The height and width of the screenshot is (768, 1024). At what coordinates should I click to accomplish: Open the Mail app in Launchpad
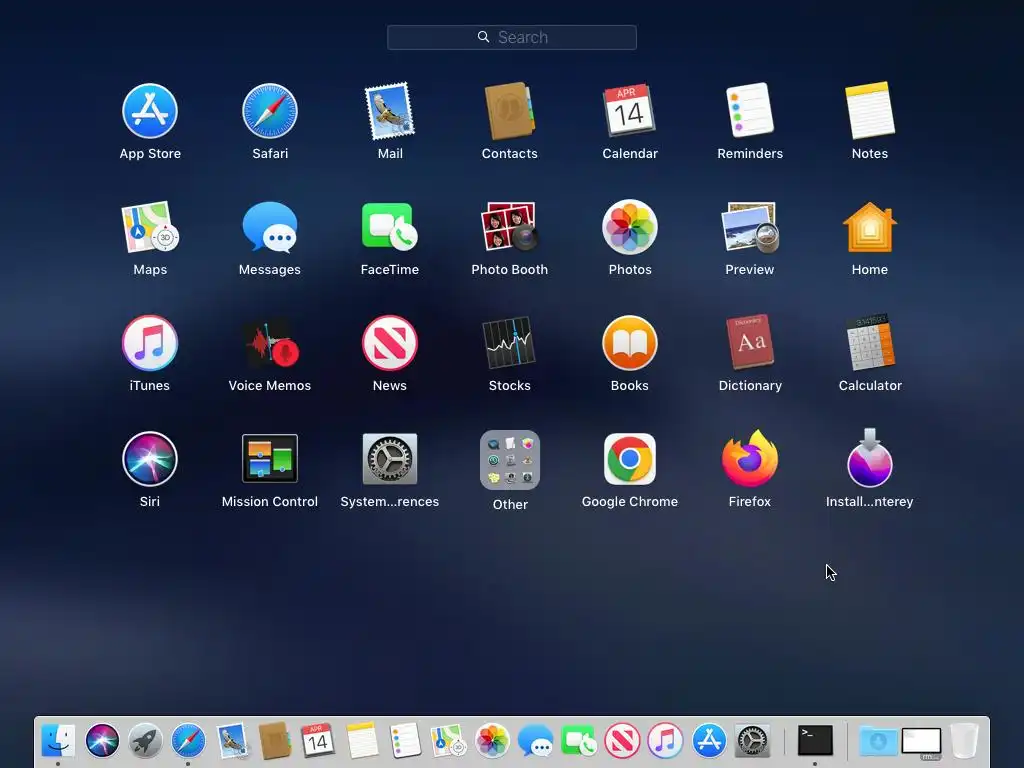[390, 111]
